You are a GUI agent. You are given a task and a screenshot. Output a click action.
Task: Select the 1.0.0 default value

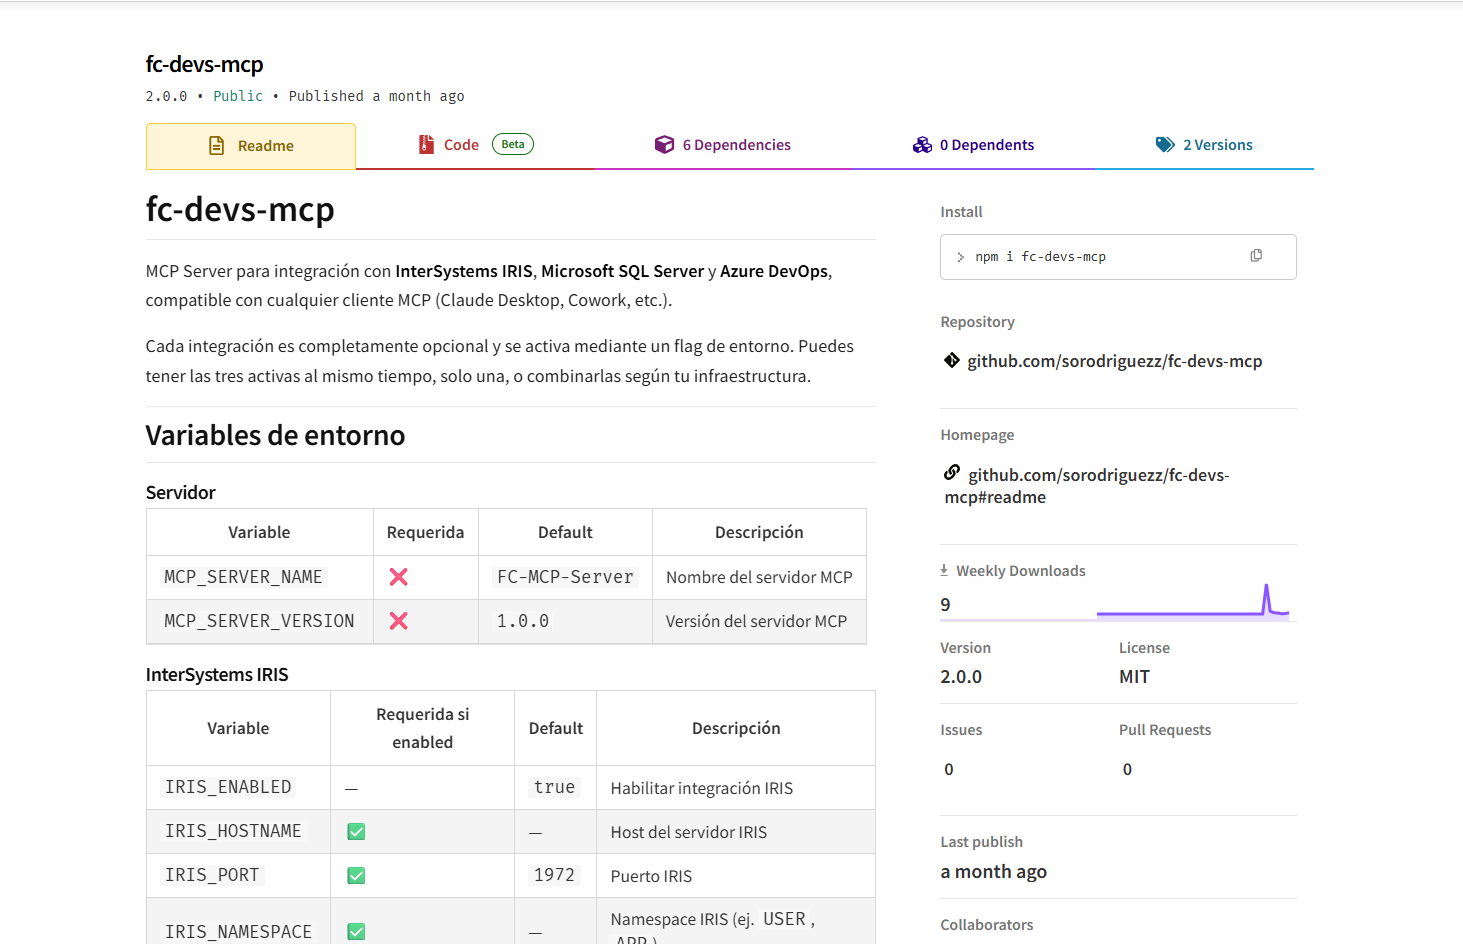coord(523,621)
